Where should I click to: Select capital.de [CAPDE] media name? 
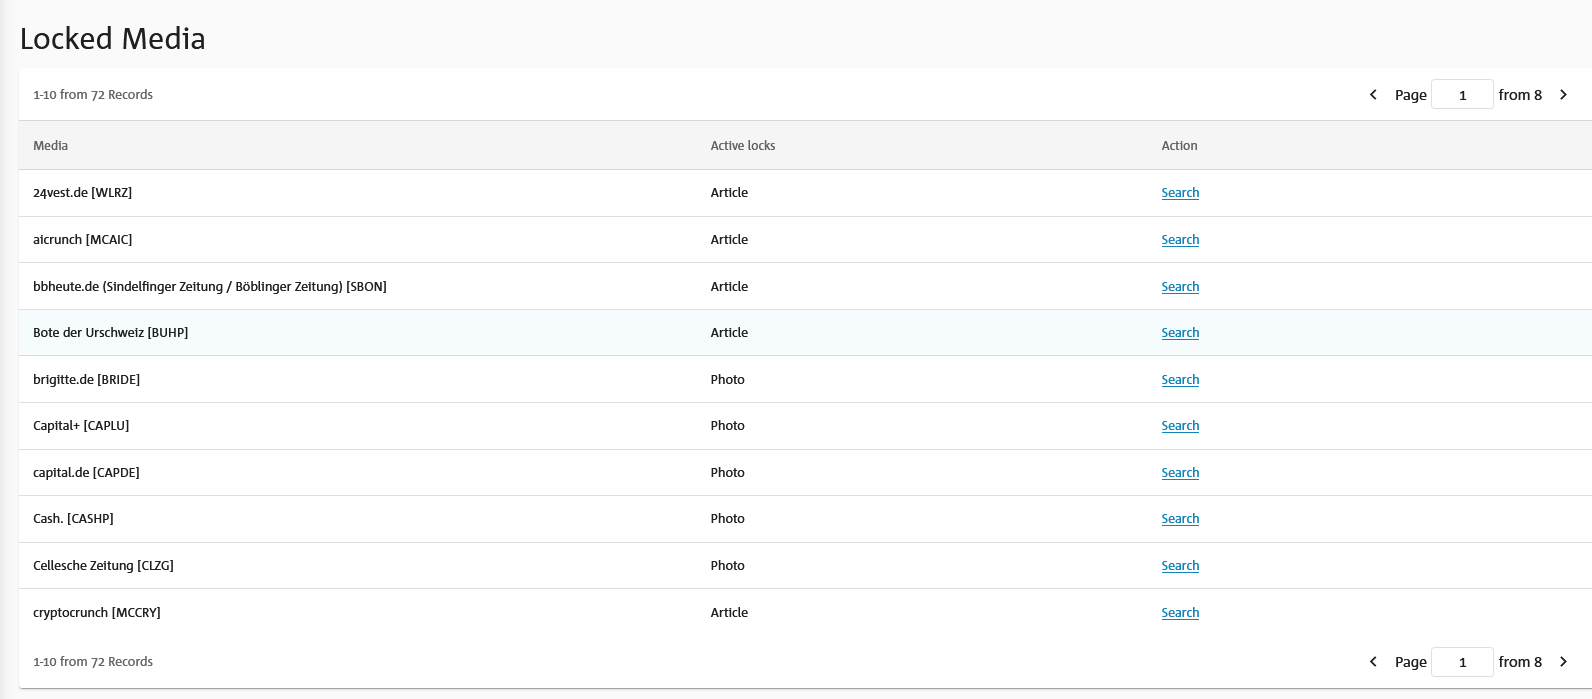pos(86,473)
